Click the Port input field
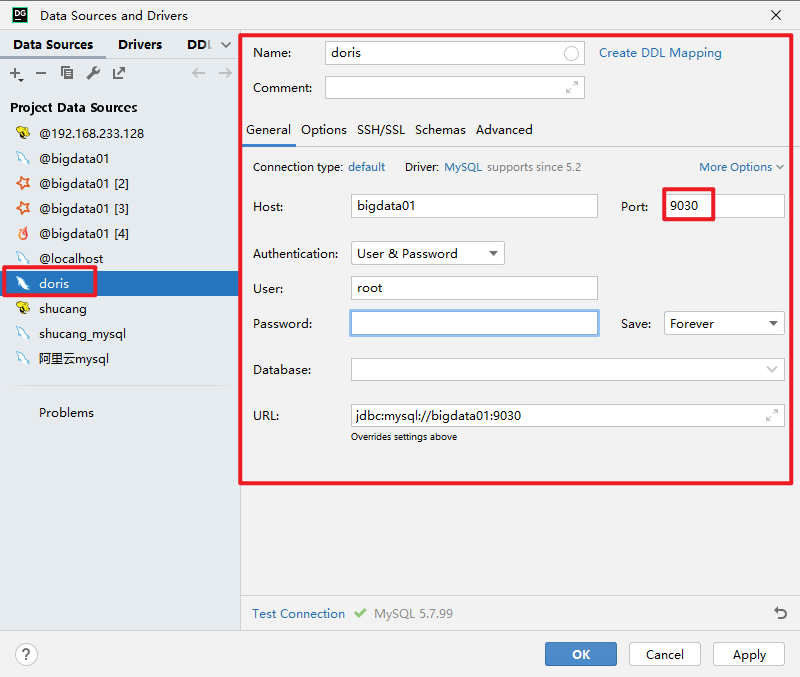Screen dimensions: 800x677 click(x=723, y=206)
